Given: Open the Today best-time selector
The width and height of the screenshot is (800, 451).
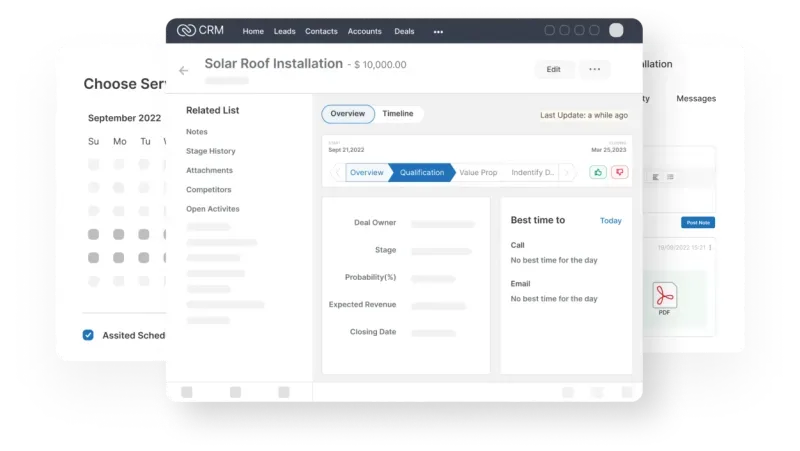Looking at the screenshot, I should pyautogui.click(x=610, y=220).
